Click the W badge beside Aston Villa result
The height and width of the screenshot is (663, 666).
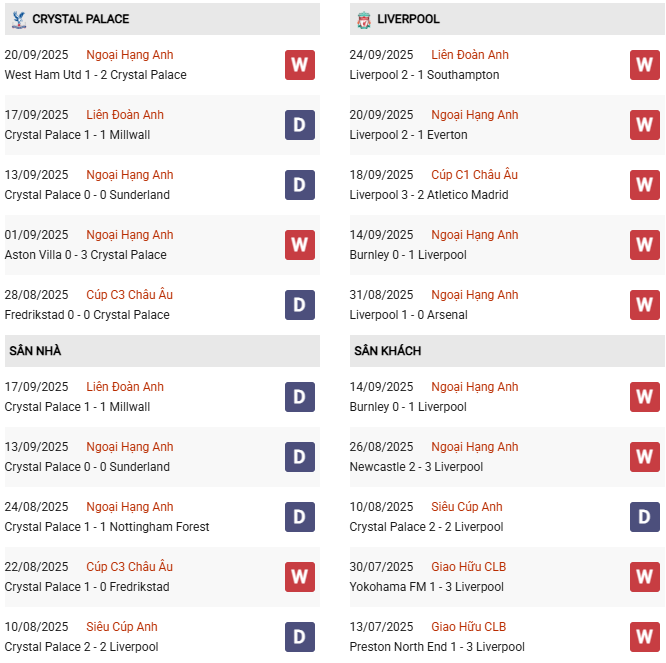(299, 245)
